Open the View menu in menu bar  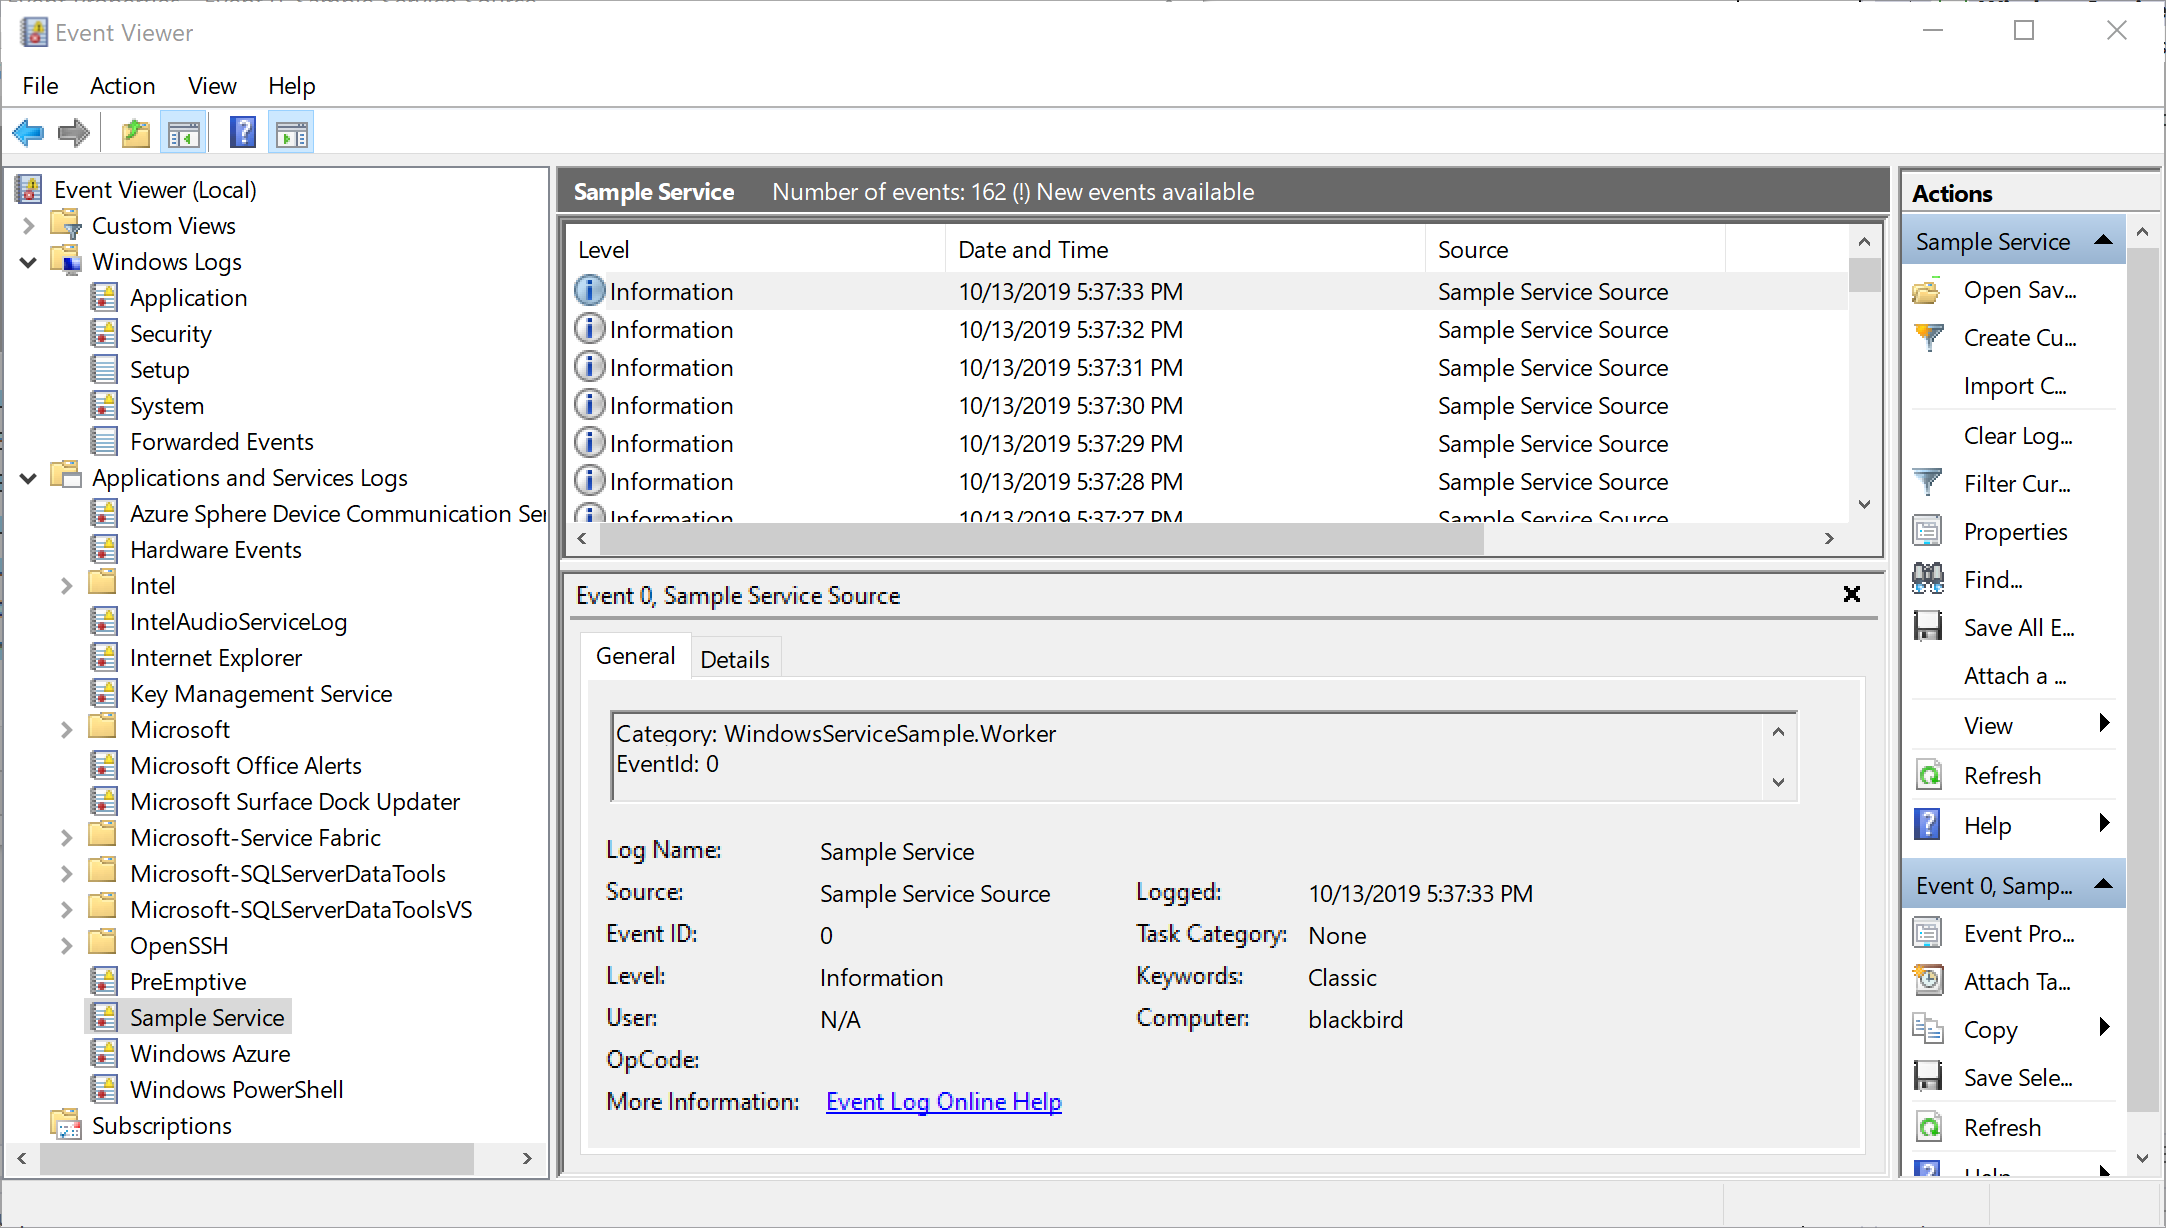pyautogui.click(x=212, y=86)
